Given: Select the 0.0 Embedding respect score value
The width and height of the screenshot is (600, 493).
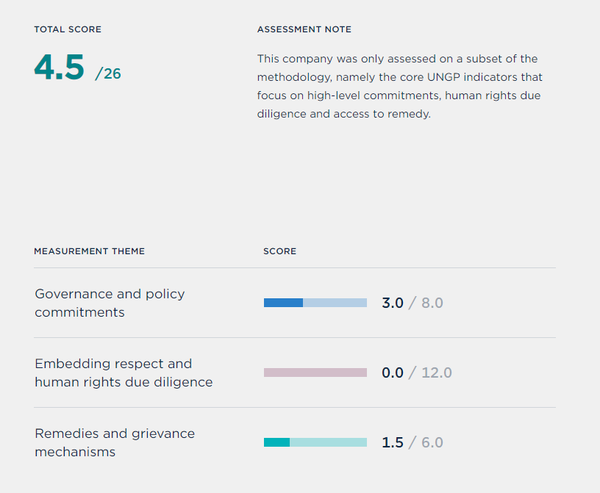Looking at the screenshot, I should [x=392, y=373].
